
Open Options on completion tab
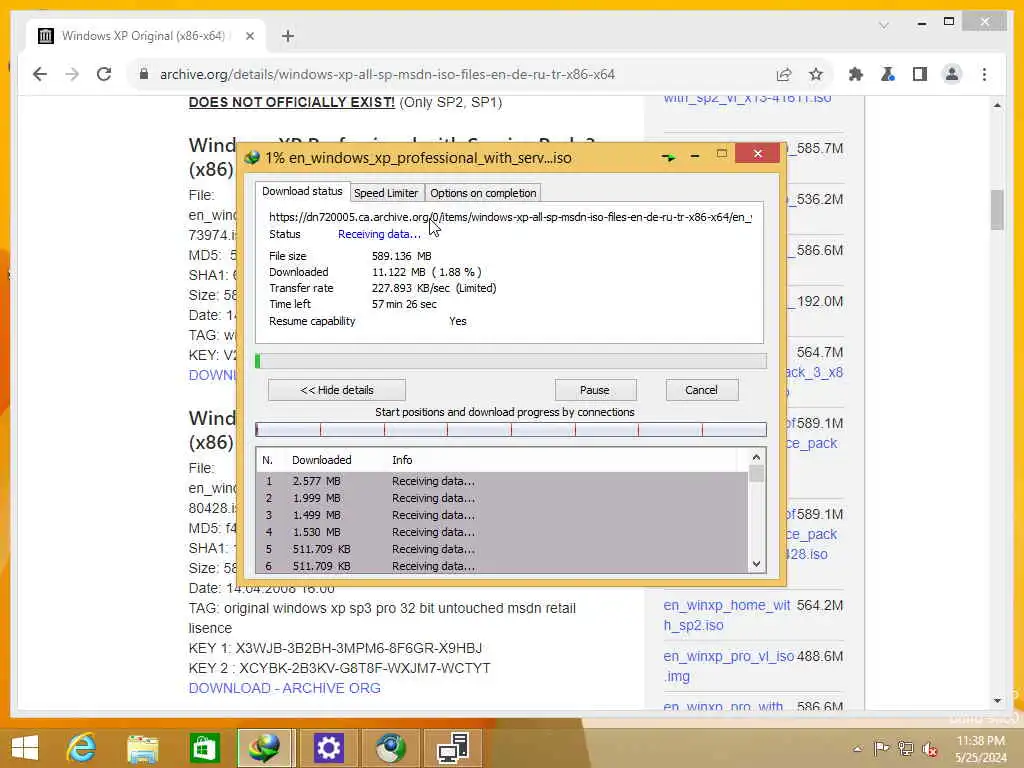point(483,193)
